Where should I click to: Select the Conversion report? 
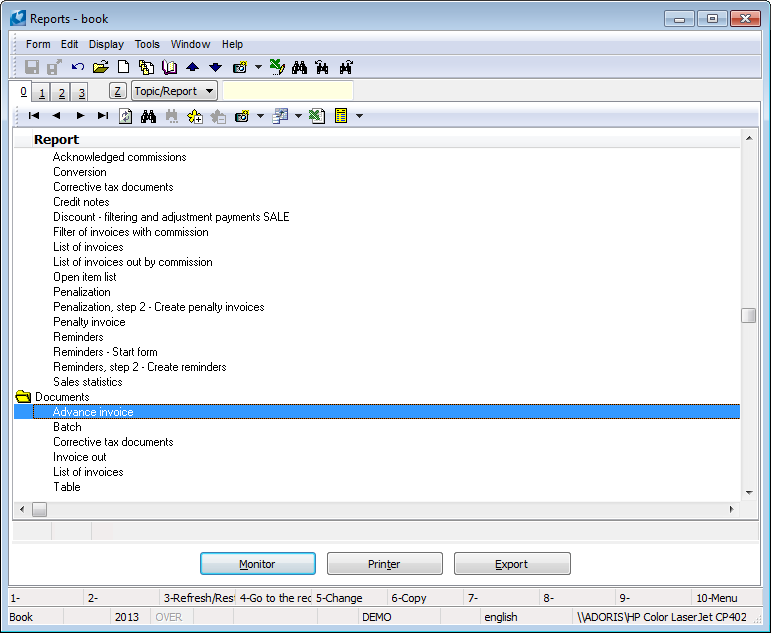click(x=80, y=172)
